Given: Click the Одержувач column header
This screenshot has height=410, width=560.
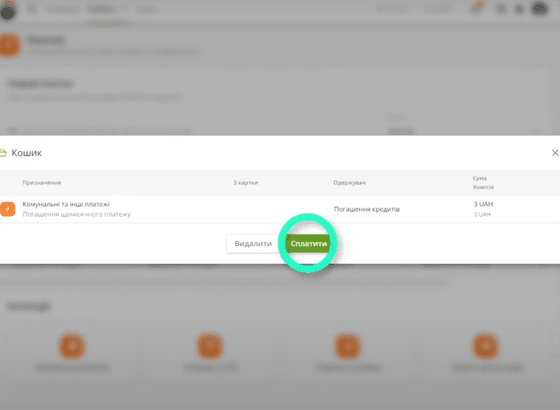Looking at the screenshot, I should [x=349, y=182].
